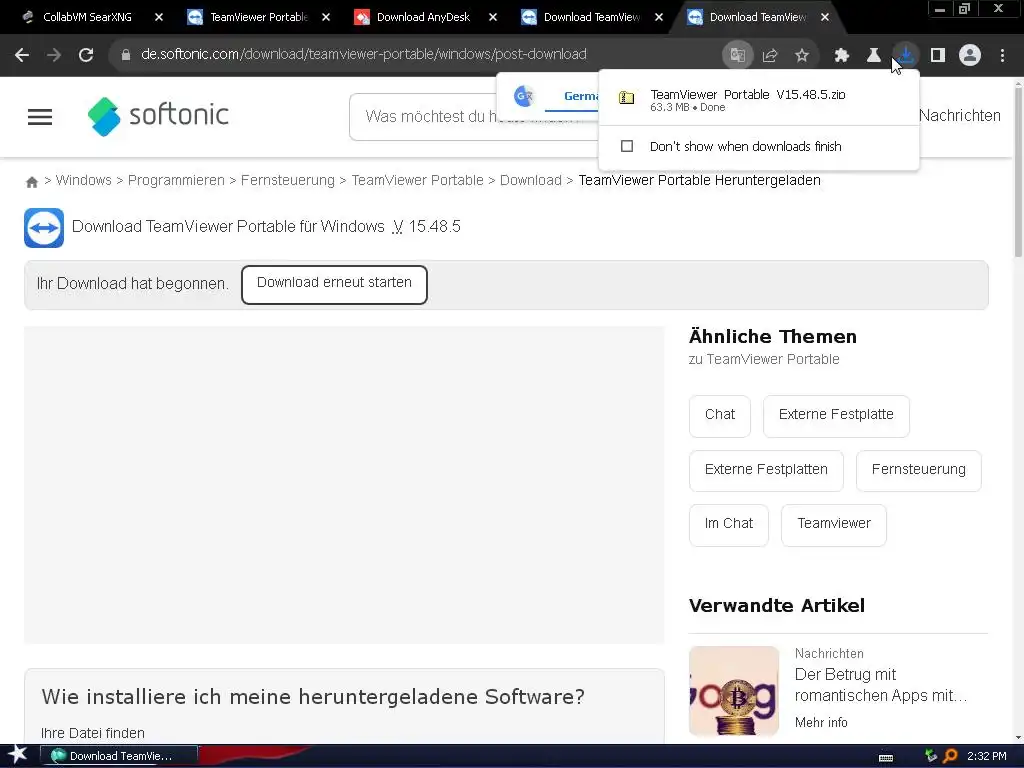Viewport: 1024px width, 768px height.
Task: Open Fernsteuerung breadcrumb link
Action: [287, 180]
